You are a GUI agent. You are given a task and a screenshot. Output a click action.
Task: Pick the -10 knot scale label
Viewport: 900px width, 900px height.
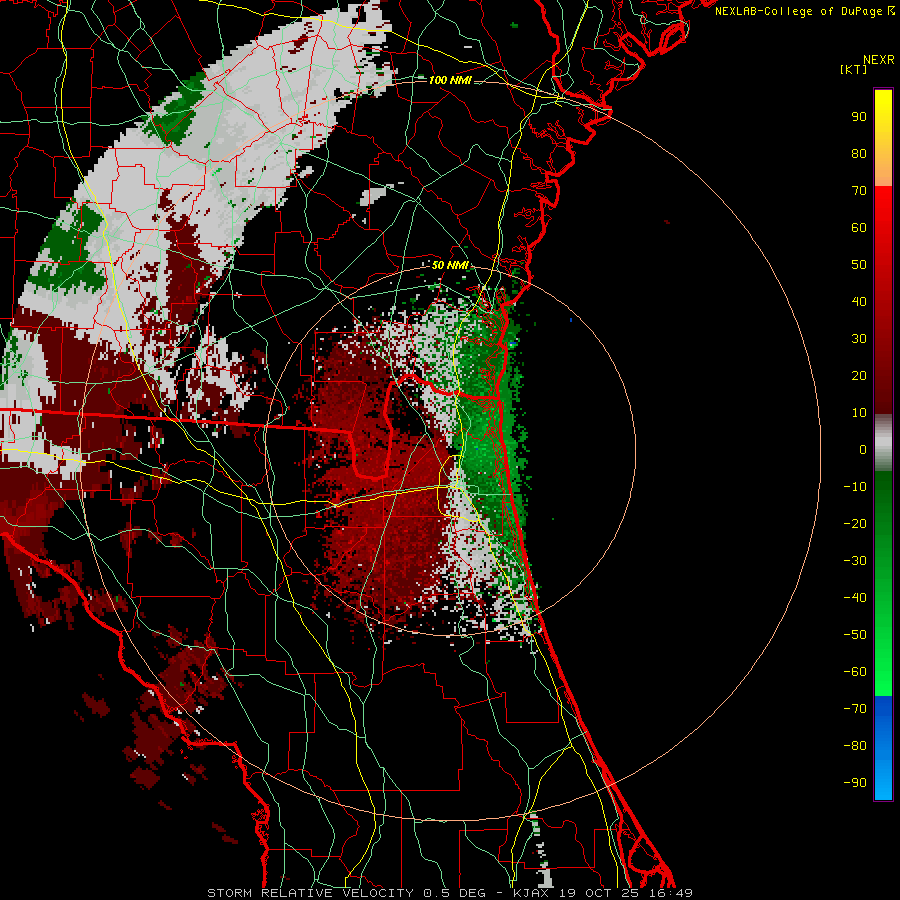(855, 487)
